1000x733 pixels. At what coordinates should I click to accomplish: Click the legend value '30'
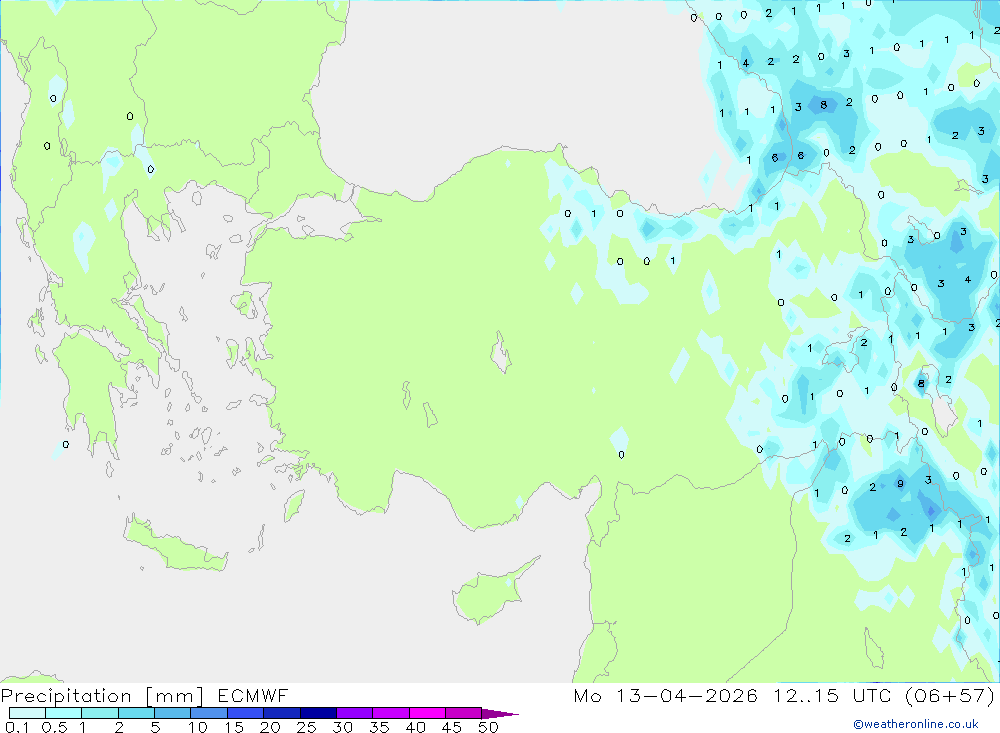[x=343, y=727]
